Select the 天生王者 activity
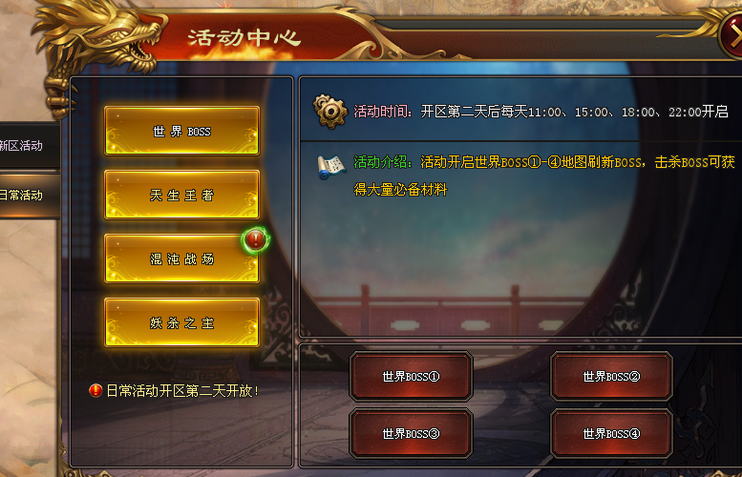The width and height of the screenshot is (742, 477). click(182, 195)
